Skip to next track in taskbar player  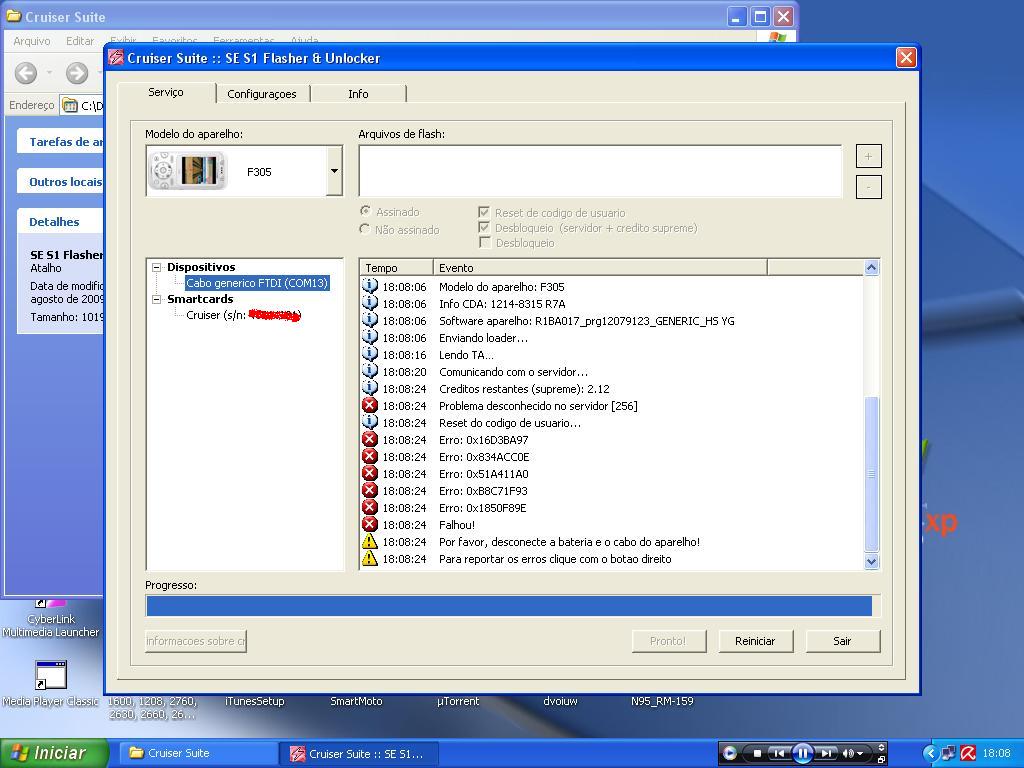[x=826, y=753]
